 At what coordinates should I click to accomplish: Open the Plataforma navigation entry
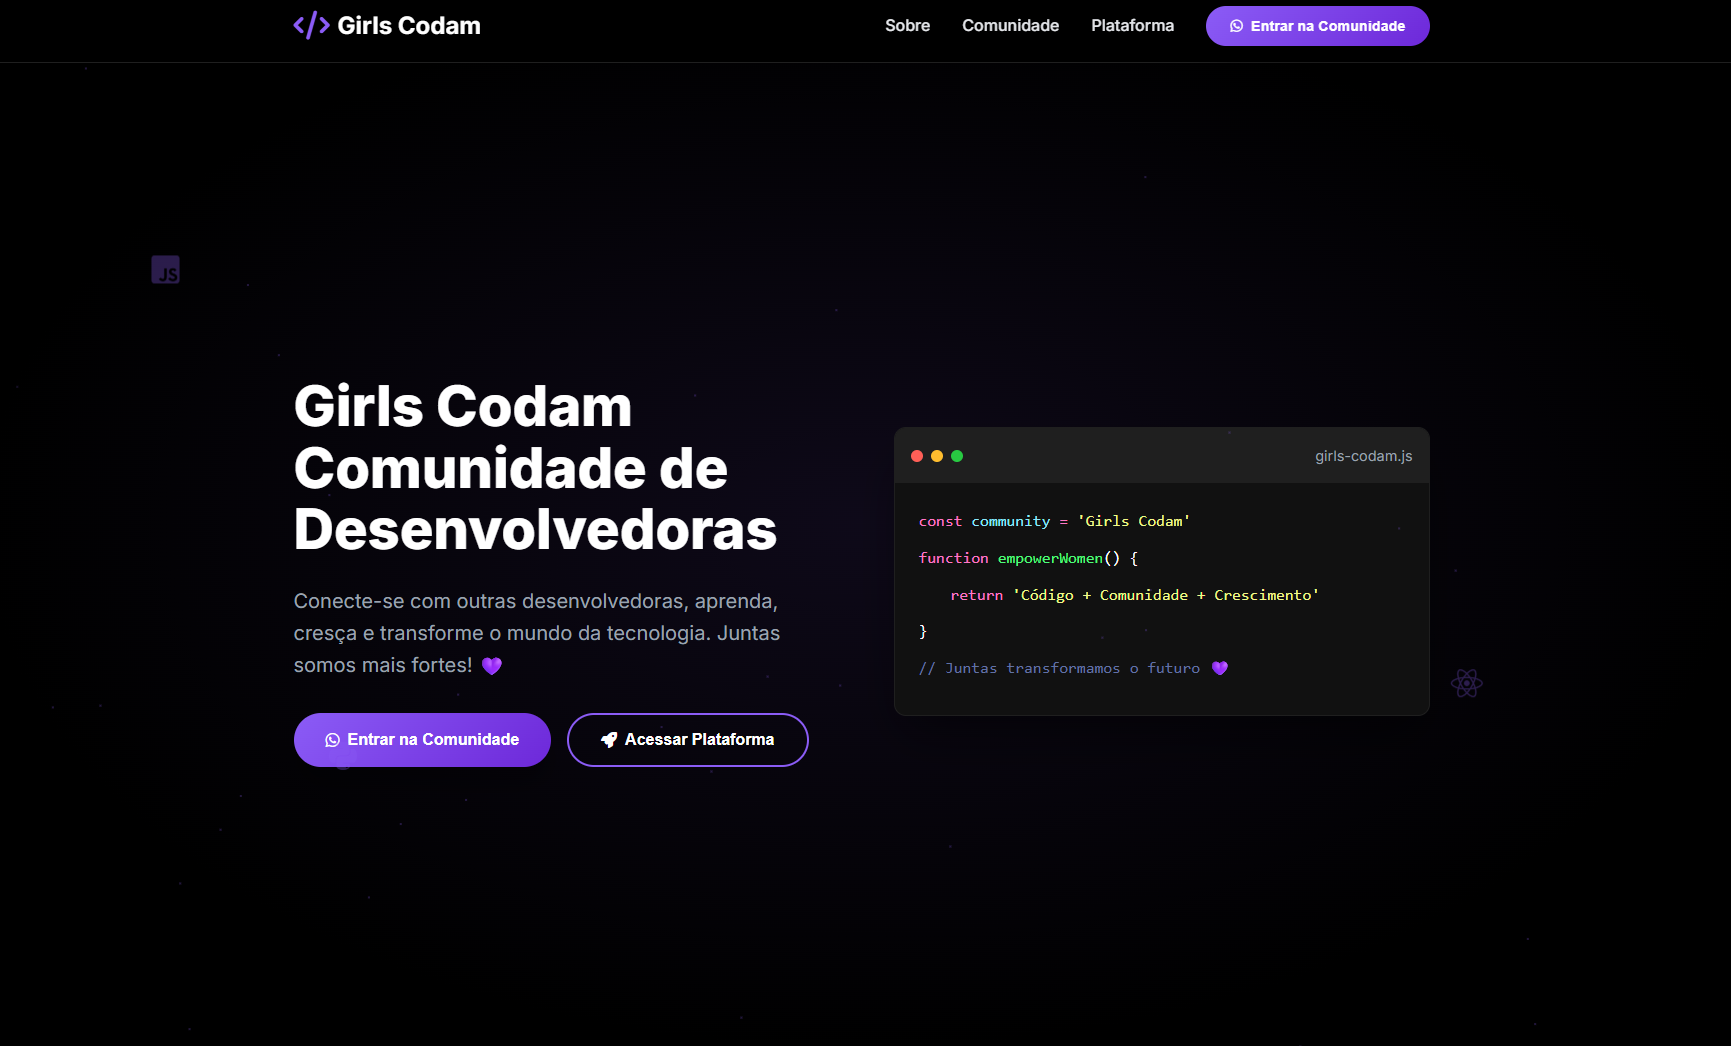click(x=1132, y=26)
